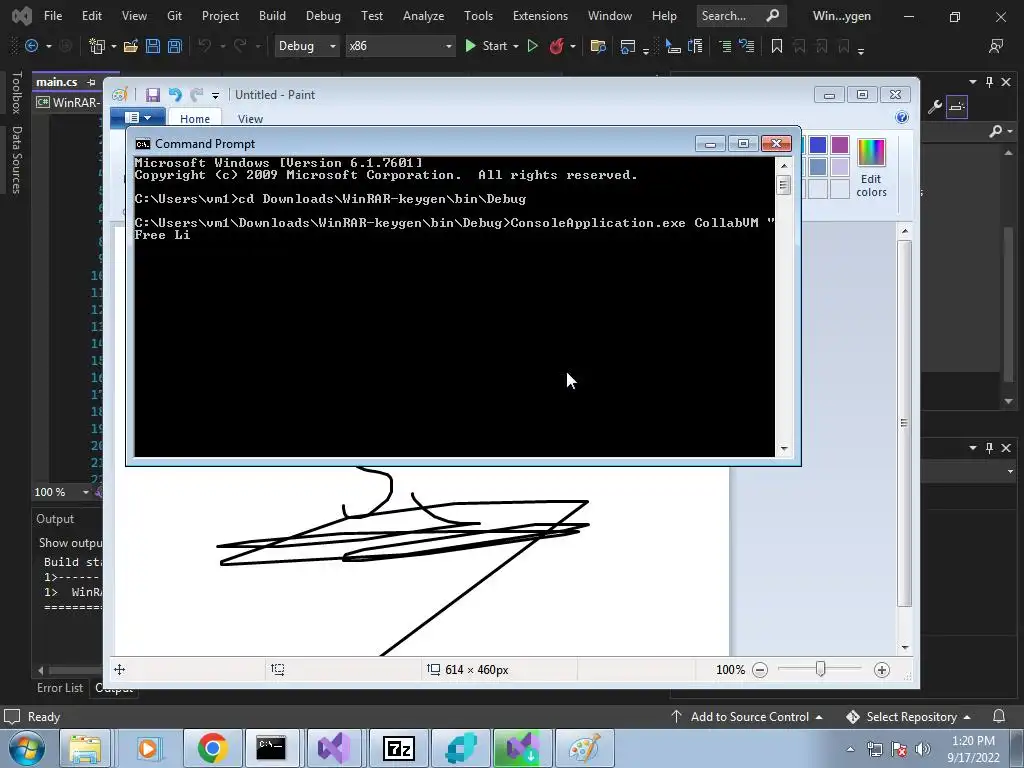Click the wrench Properties icon in Solution Explorer
Image resolution: width=1024 pixels, height=768 pixels.
pos(935,106)
